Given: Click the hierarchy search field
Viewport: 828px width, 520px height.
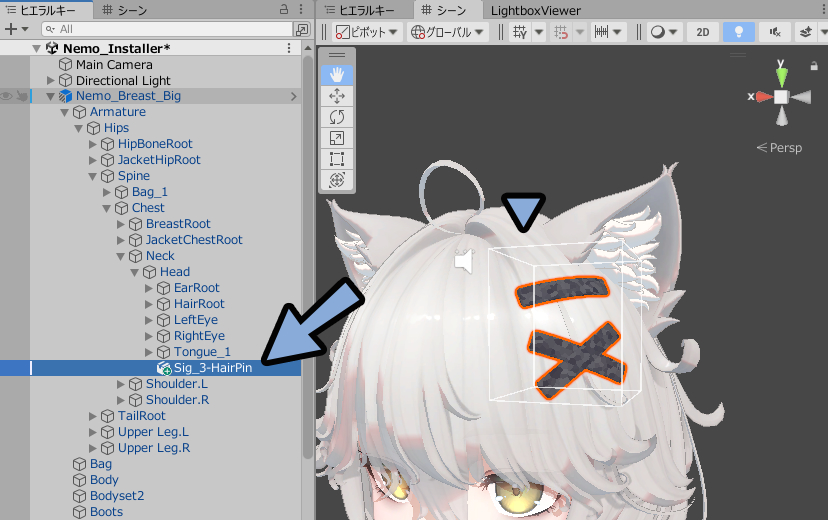Looking at the screenshot, I should point(167,30).
